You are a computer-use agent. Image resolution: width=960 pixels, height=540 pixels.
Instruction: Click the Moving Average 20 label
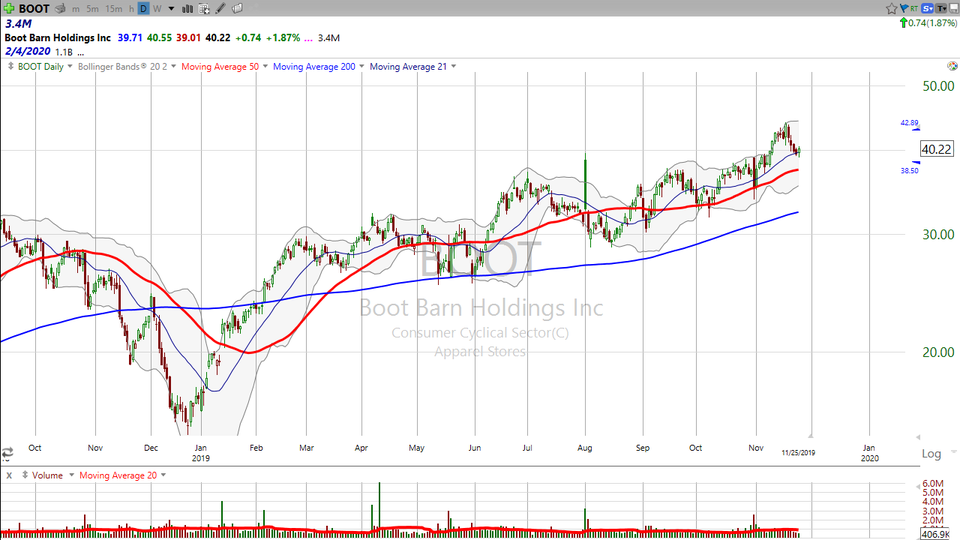pyautogui.click(x=118, y=475)
